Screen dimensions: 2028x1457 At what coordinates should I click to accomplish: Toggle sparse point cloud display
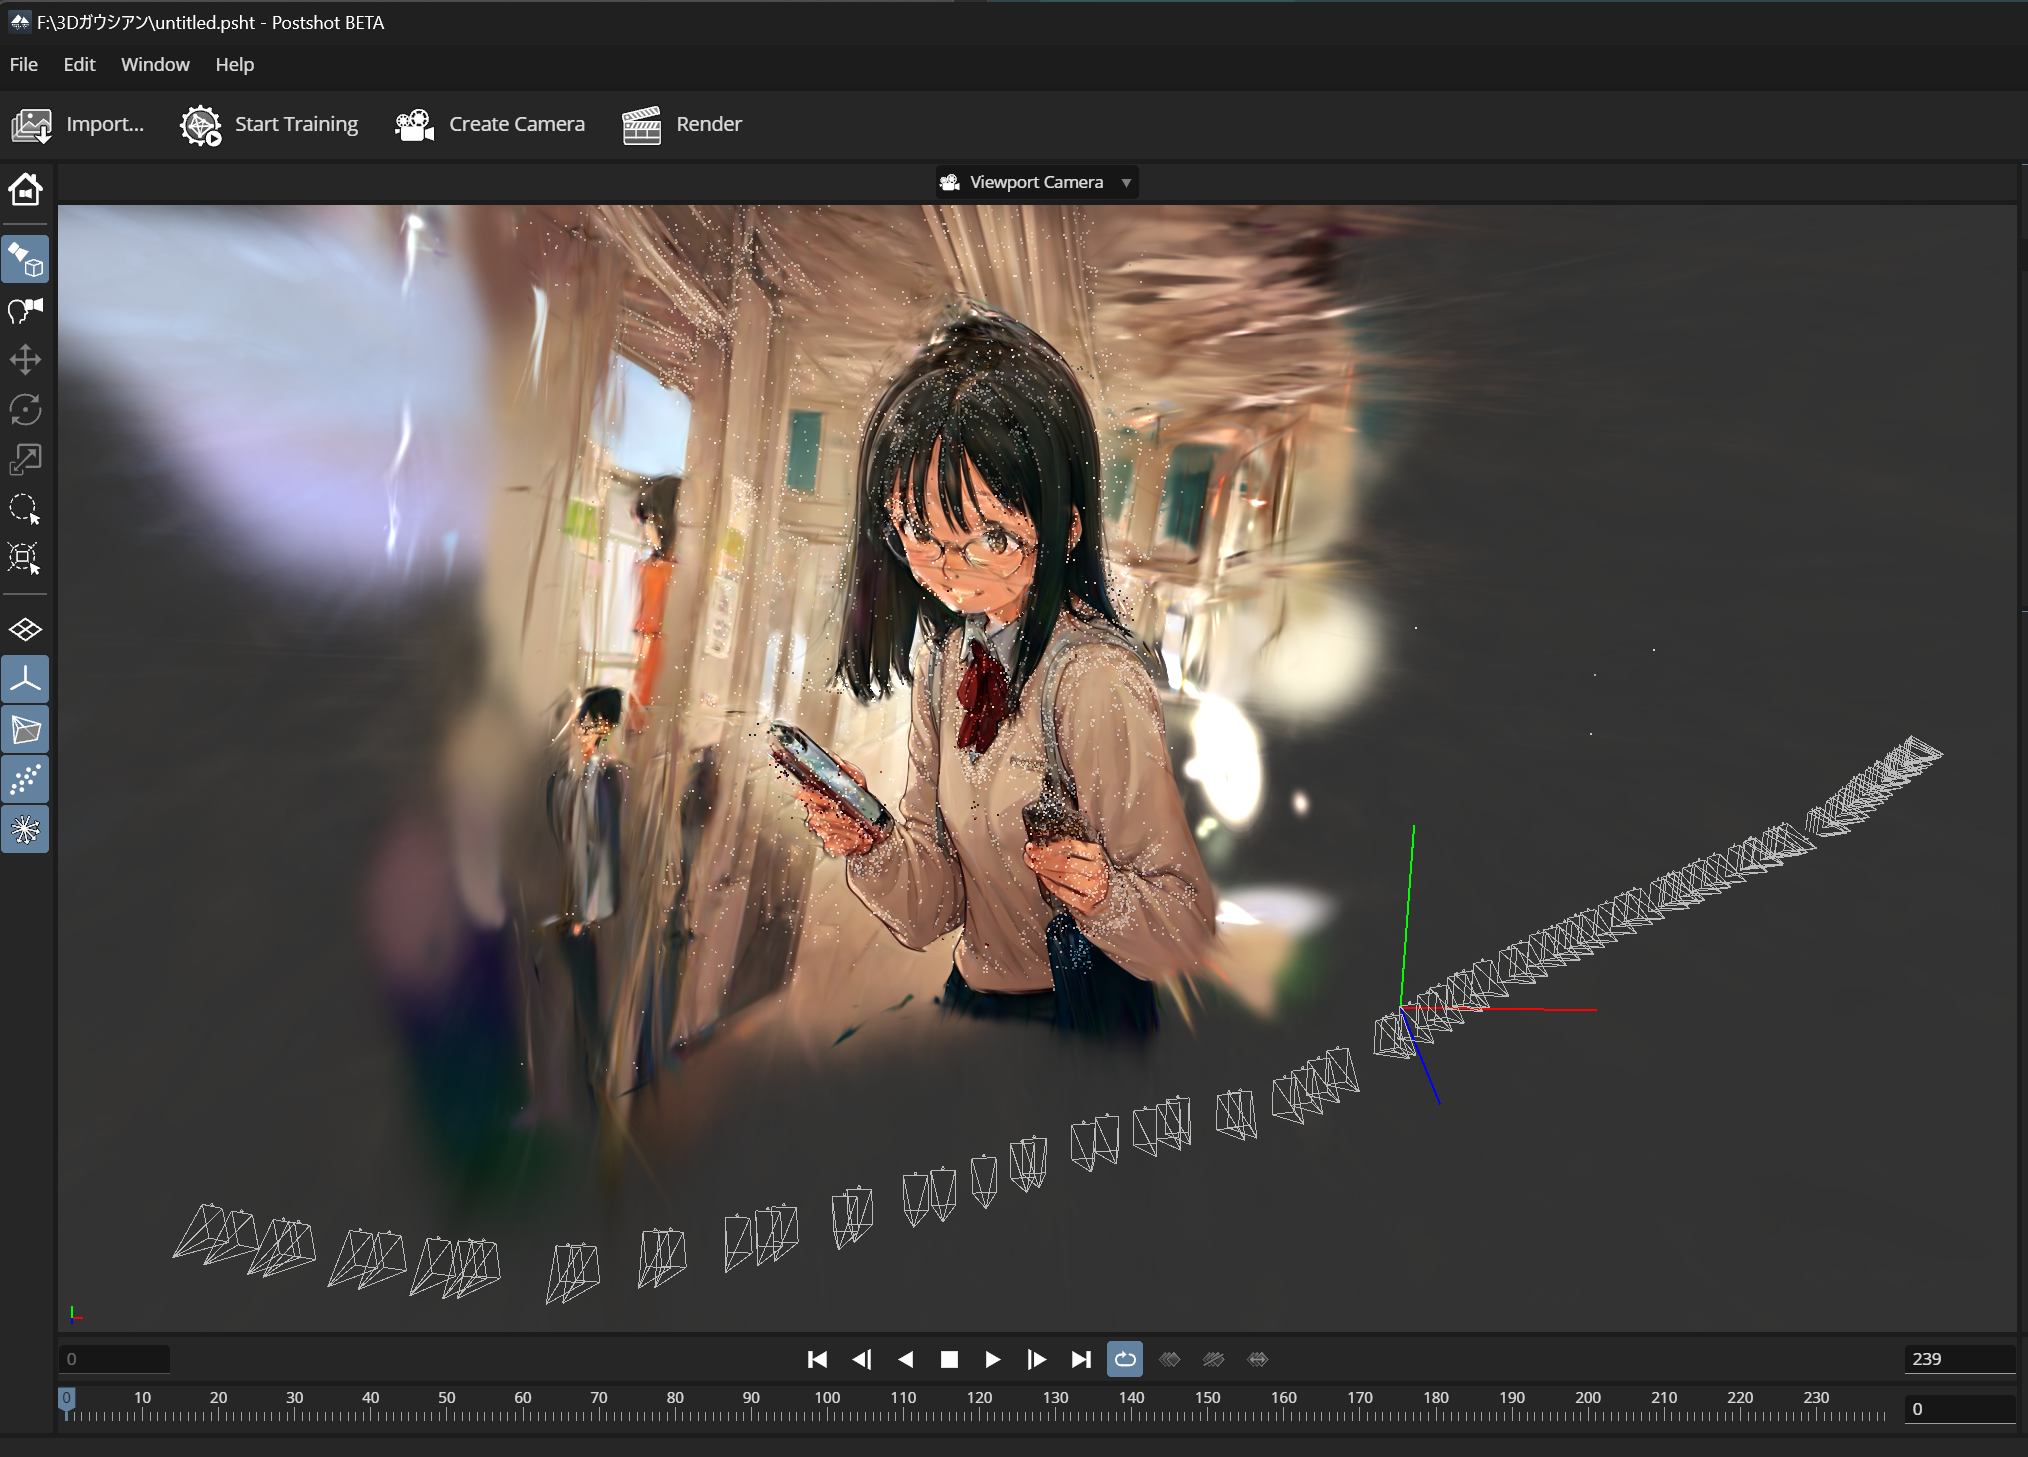click(25, 780)
